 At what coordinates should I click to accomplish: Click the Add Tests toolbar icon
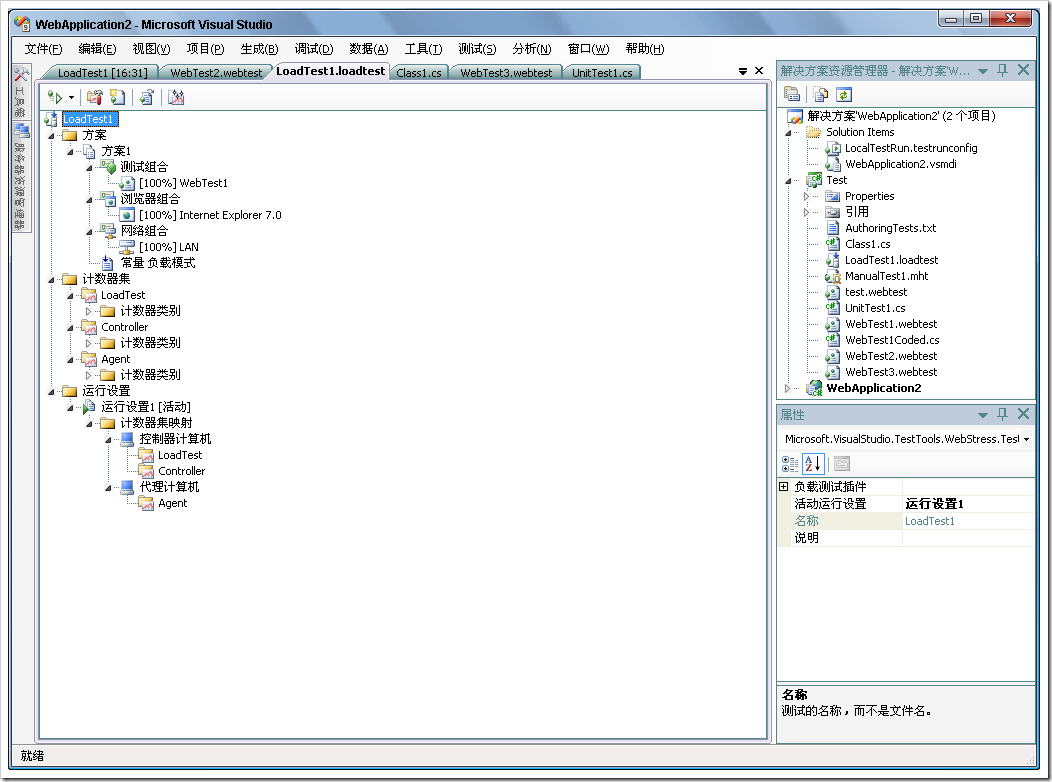(x=147, y=98)
